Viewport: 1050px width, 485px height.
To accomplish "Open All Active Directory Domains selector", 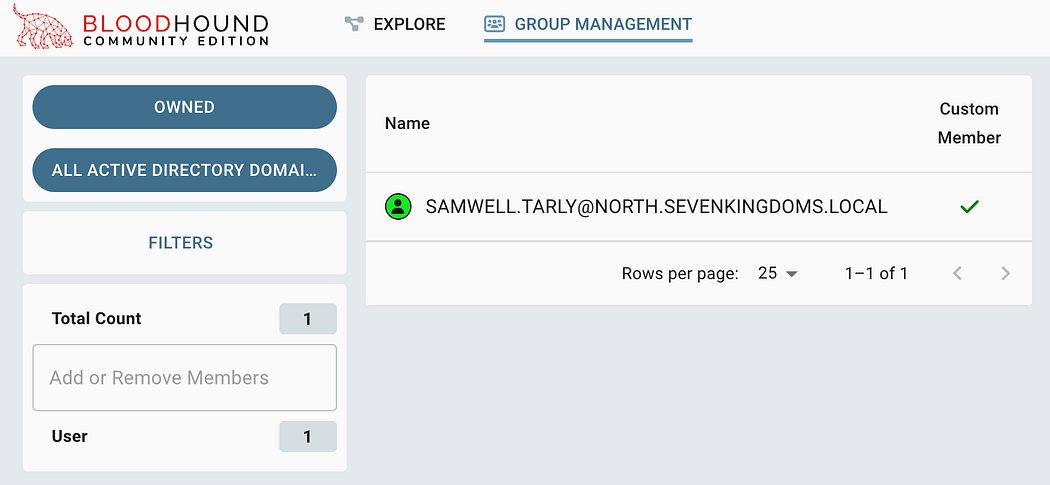I will [185, 170].
